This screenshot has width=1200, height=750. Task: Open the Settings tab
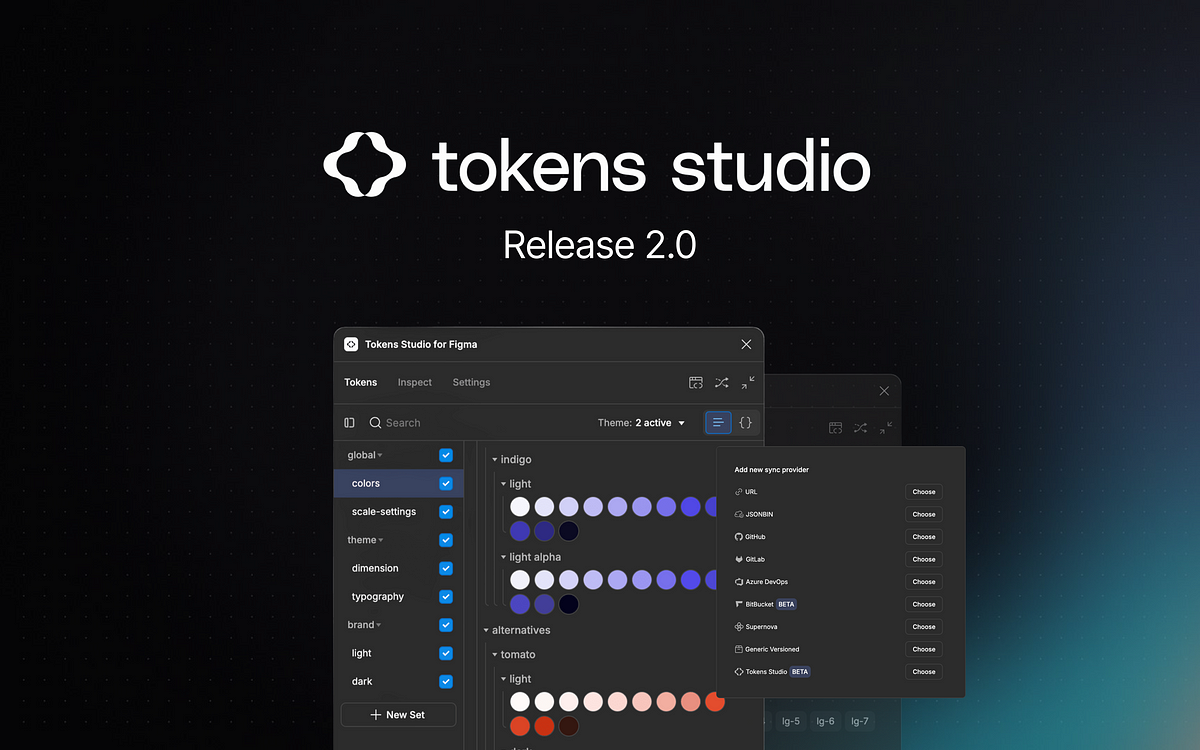pos(471,382)
